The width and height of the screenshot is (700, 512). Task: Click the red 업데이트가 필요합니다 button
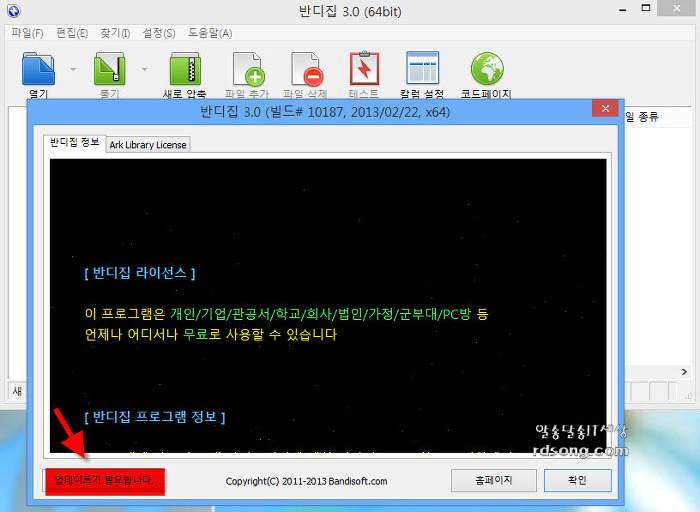coord(104,480)
